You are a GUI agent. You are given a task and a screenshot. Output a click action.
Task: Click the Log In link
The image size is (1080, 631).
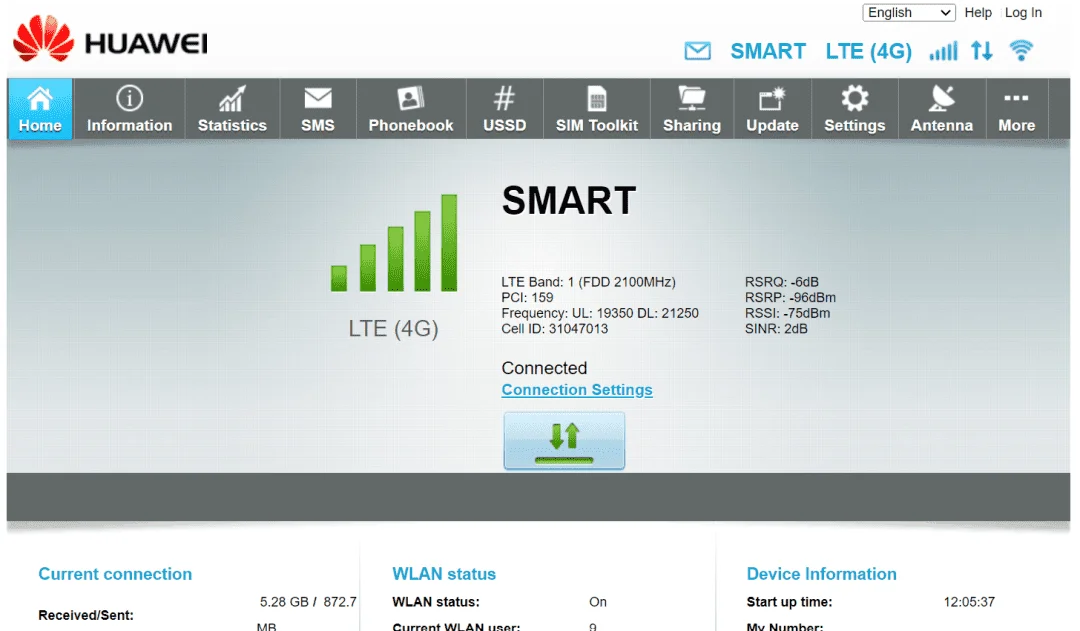pos(1024,12)
